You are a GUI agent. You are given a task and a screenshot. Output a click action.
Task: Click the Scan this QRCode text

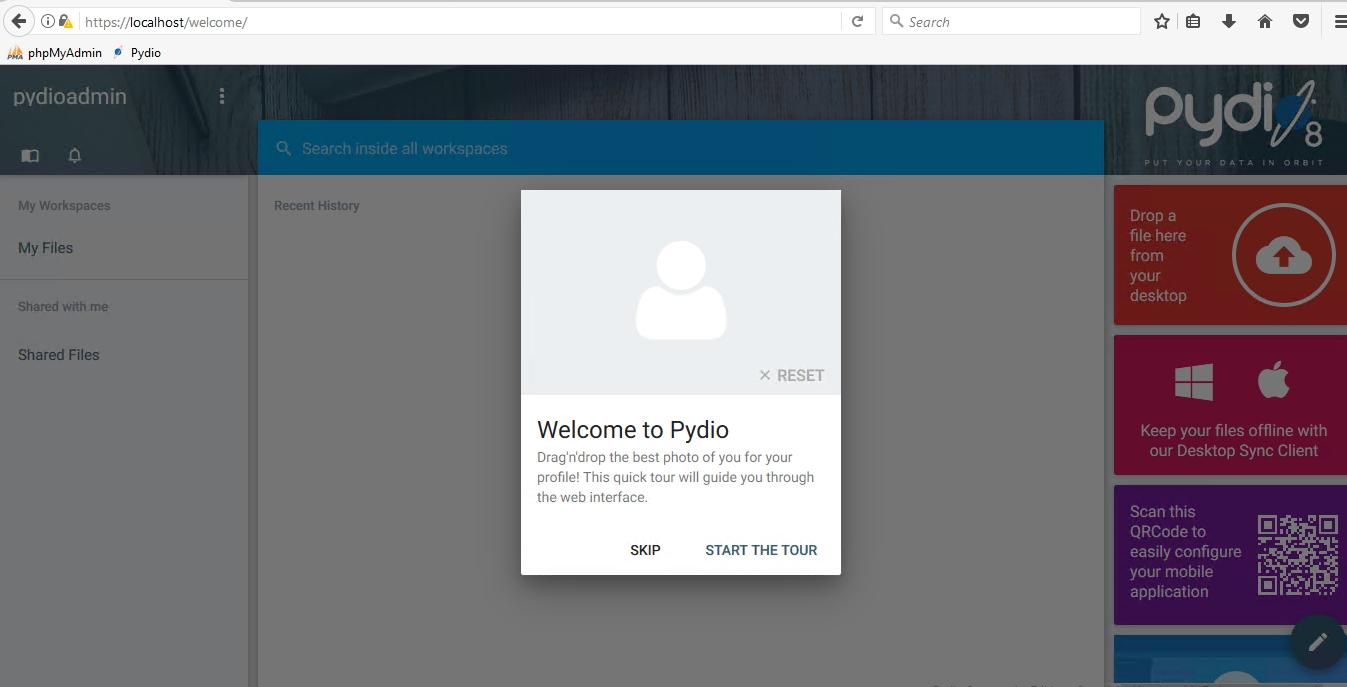[x=1185, y=552]
